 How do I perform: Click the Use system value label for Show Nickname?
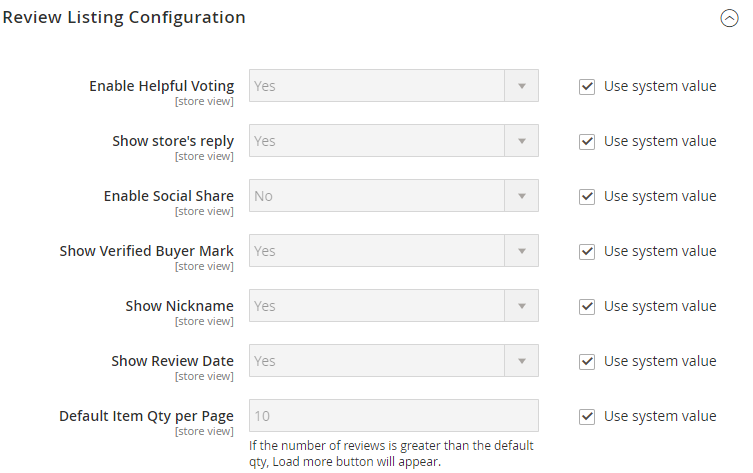point(660,306)
